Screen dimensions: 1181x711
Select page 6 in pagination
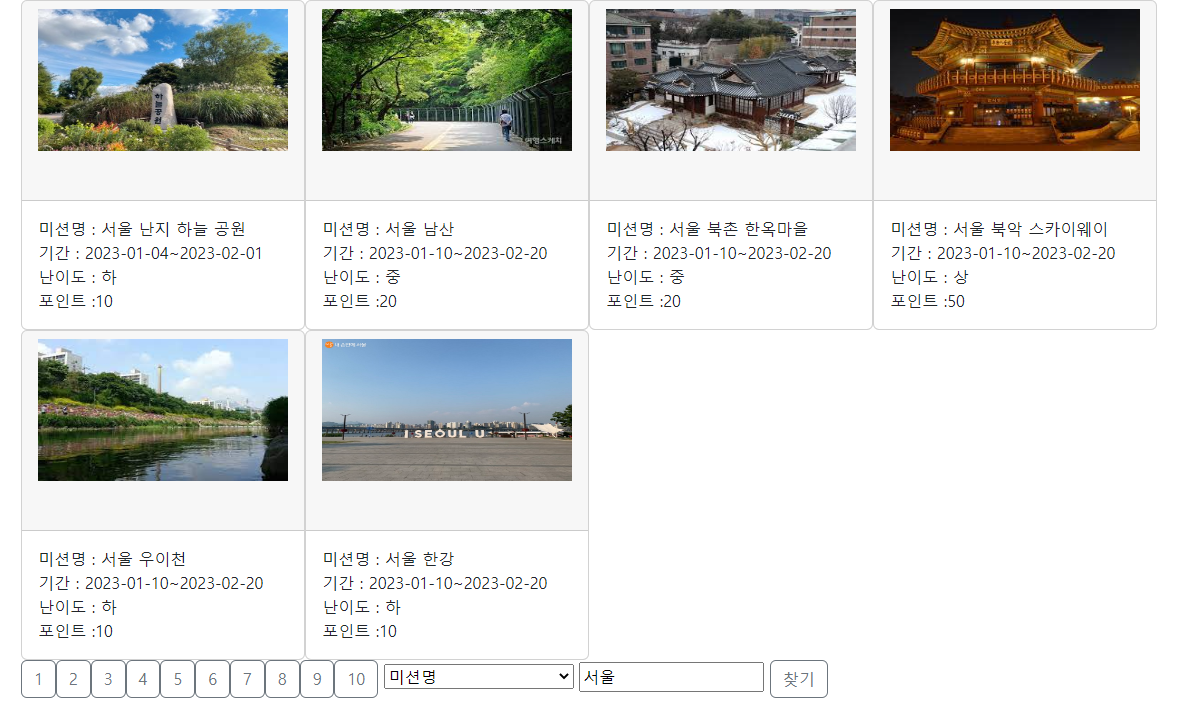pyautogui.click(x=212, y=679)
